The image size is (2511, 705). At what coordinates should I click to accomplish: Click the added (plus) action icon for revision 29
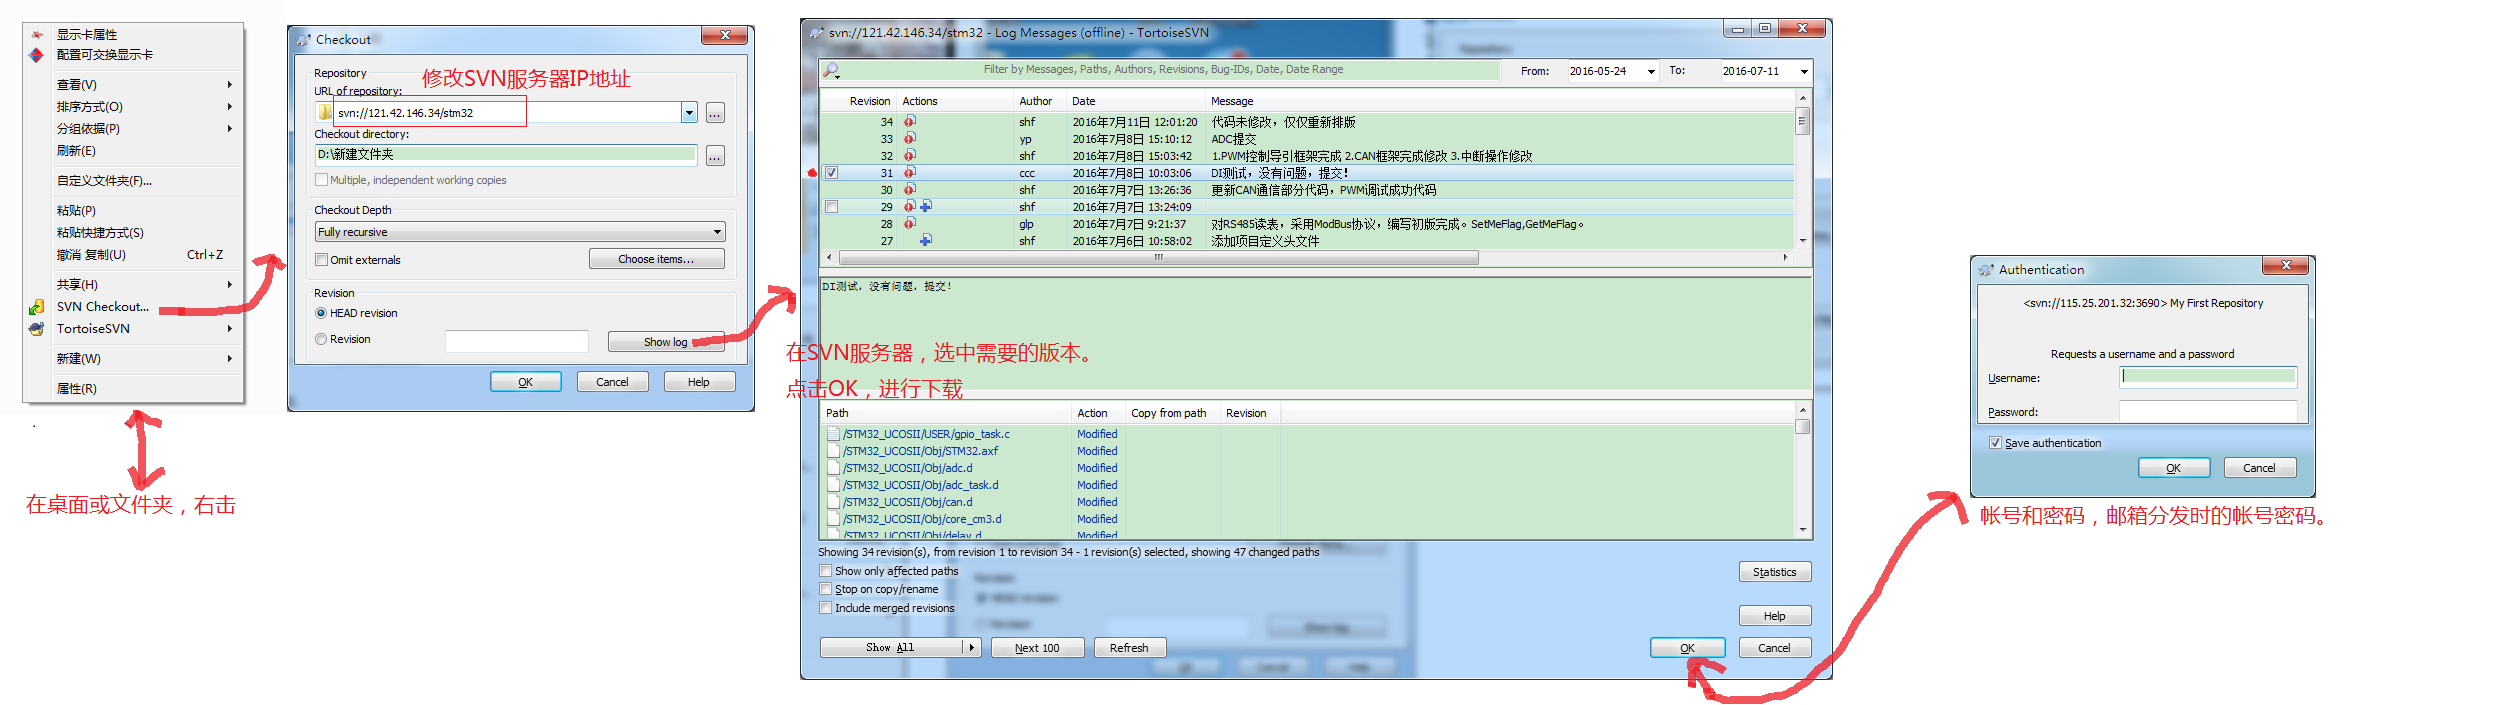(926, 206)
